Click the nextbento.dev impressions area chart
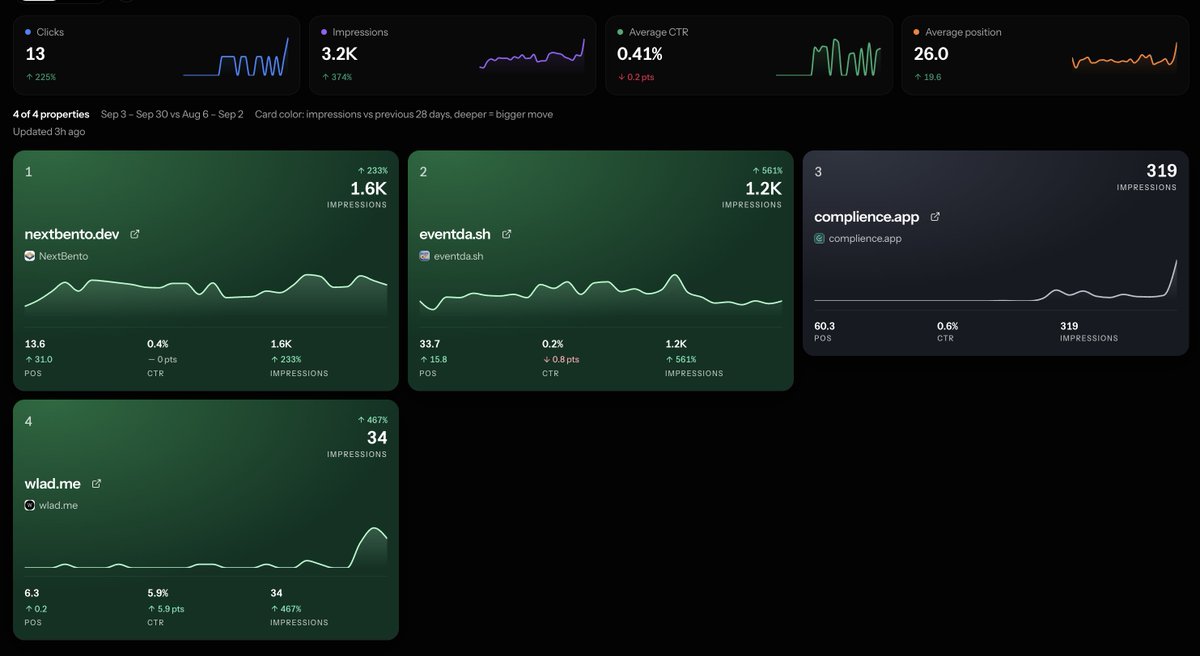 click(x=206, y=298)
